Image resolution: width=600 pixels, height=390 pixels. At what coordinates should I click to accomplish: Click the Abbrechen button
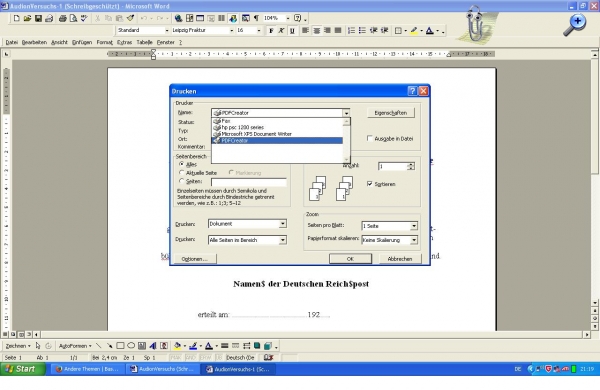click(400, 259)
